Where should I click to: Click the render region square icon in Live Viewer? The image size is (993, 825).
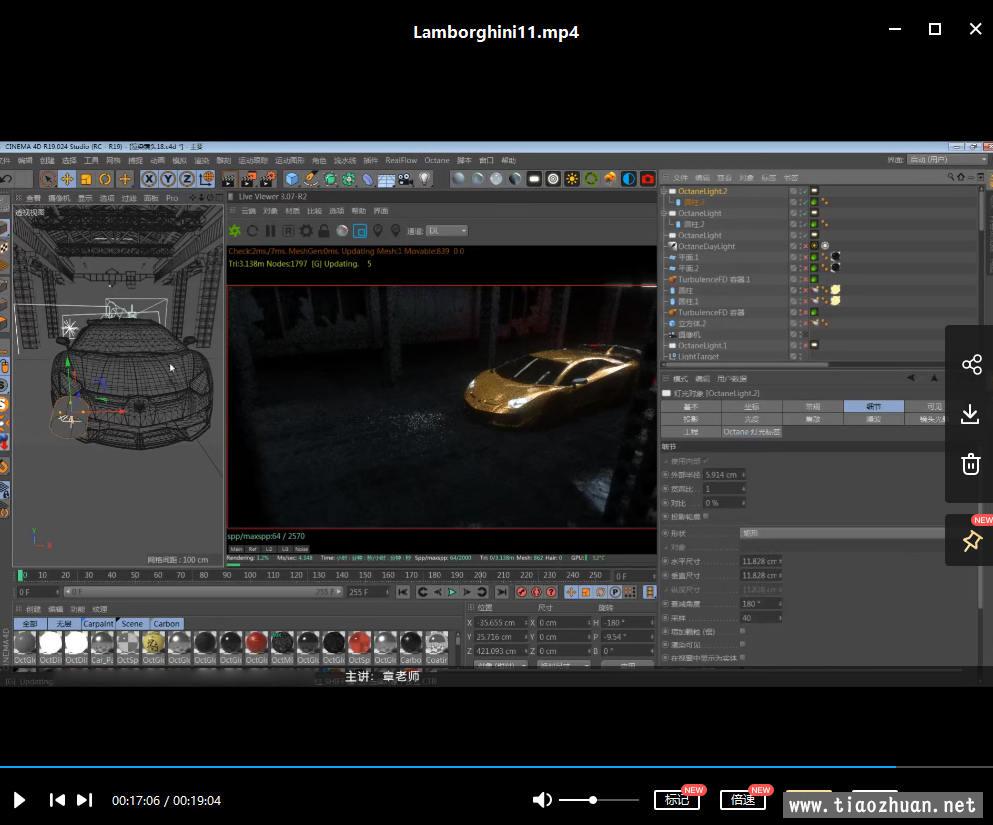(x=360, y=231)
